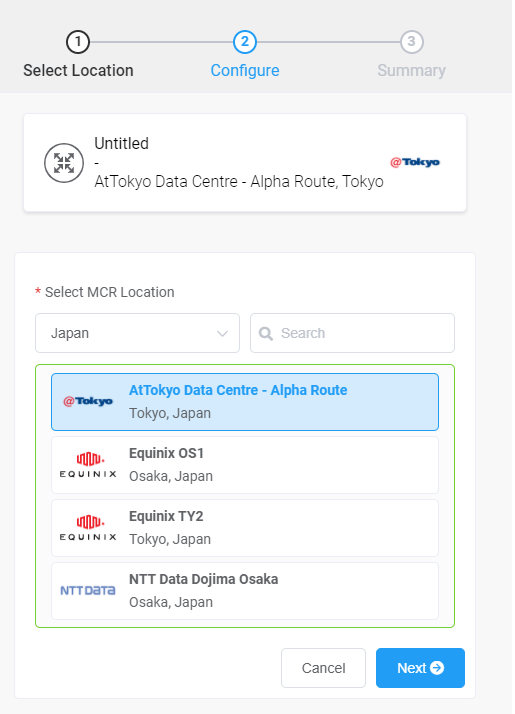515x714 pixels.
Task: Choose Equinix TY2 Tokyo location
Action: (245, 528)
